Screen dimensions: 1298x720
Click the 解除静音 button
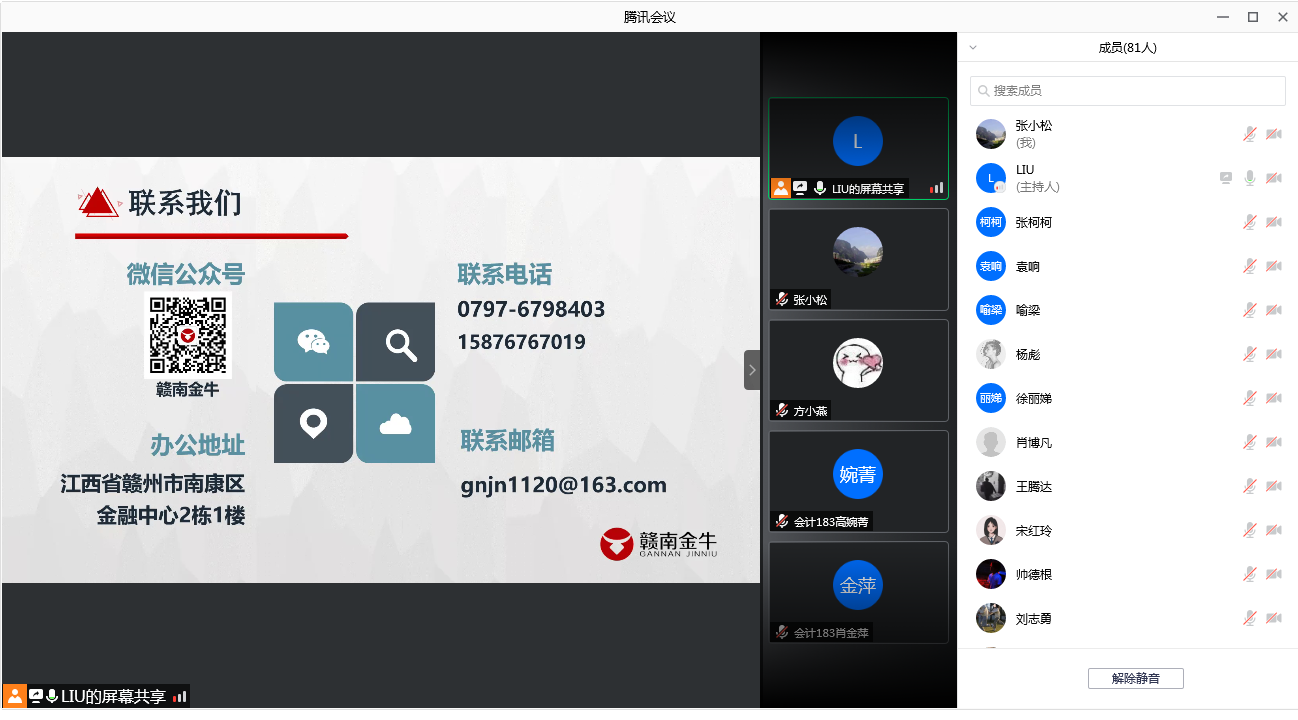pyautogui.click(x=1136, y=678)
